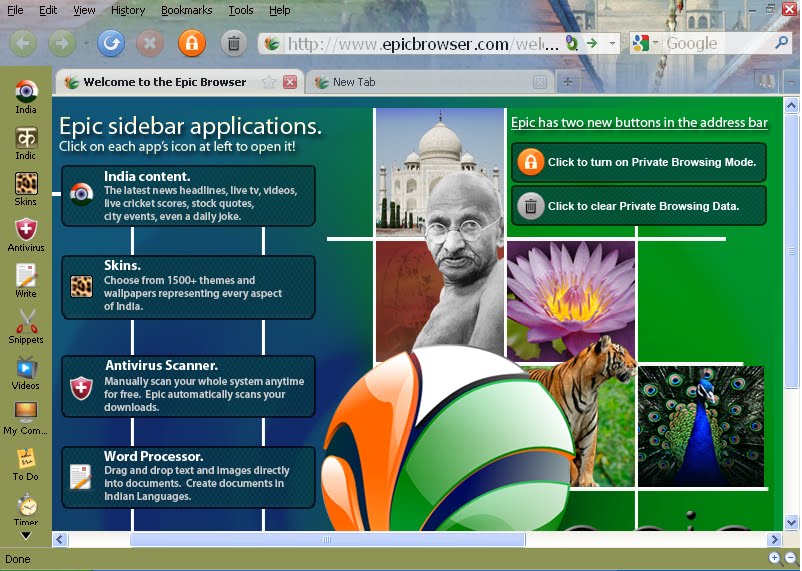The width and height of the screenshot is (802, 571).
Task: Click the Skins card heading
Action: (122, 266)
